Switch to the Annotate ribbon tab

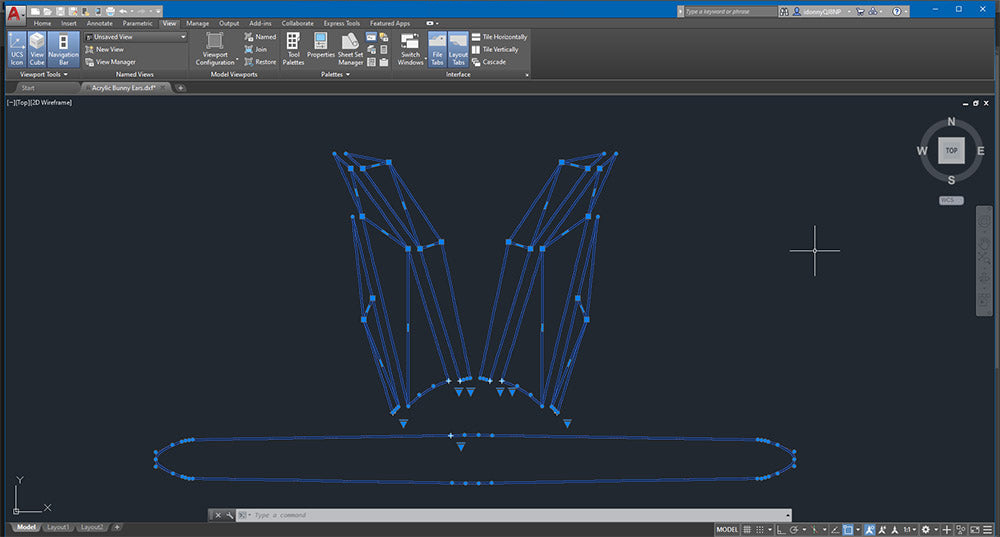99,23
